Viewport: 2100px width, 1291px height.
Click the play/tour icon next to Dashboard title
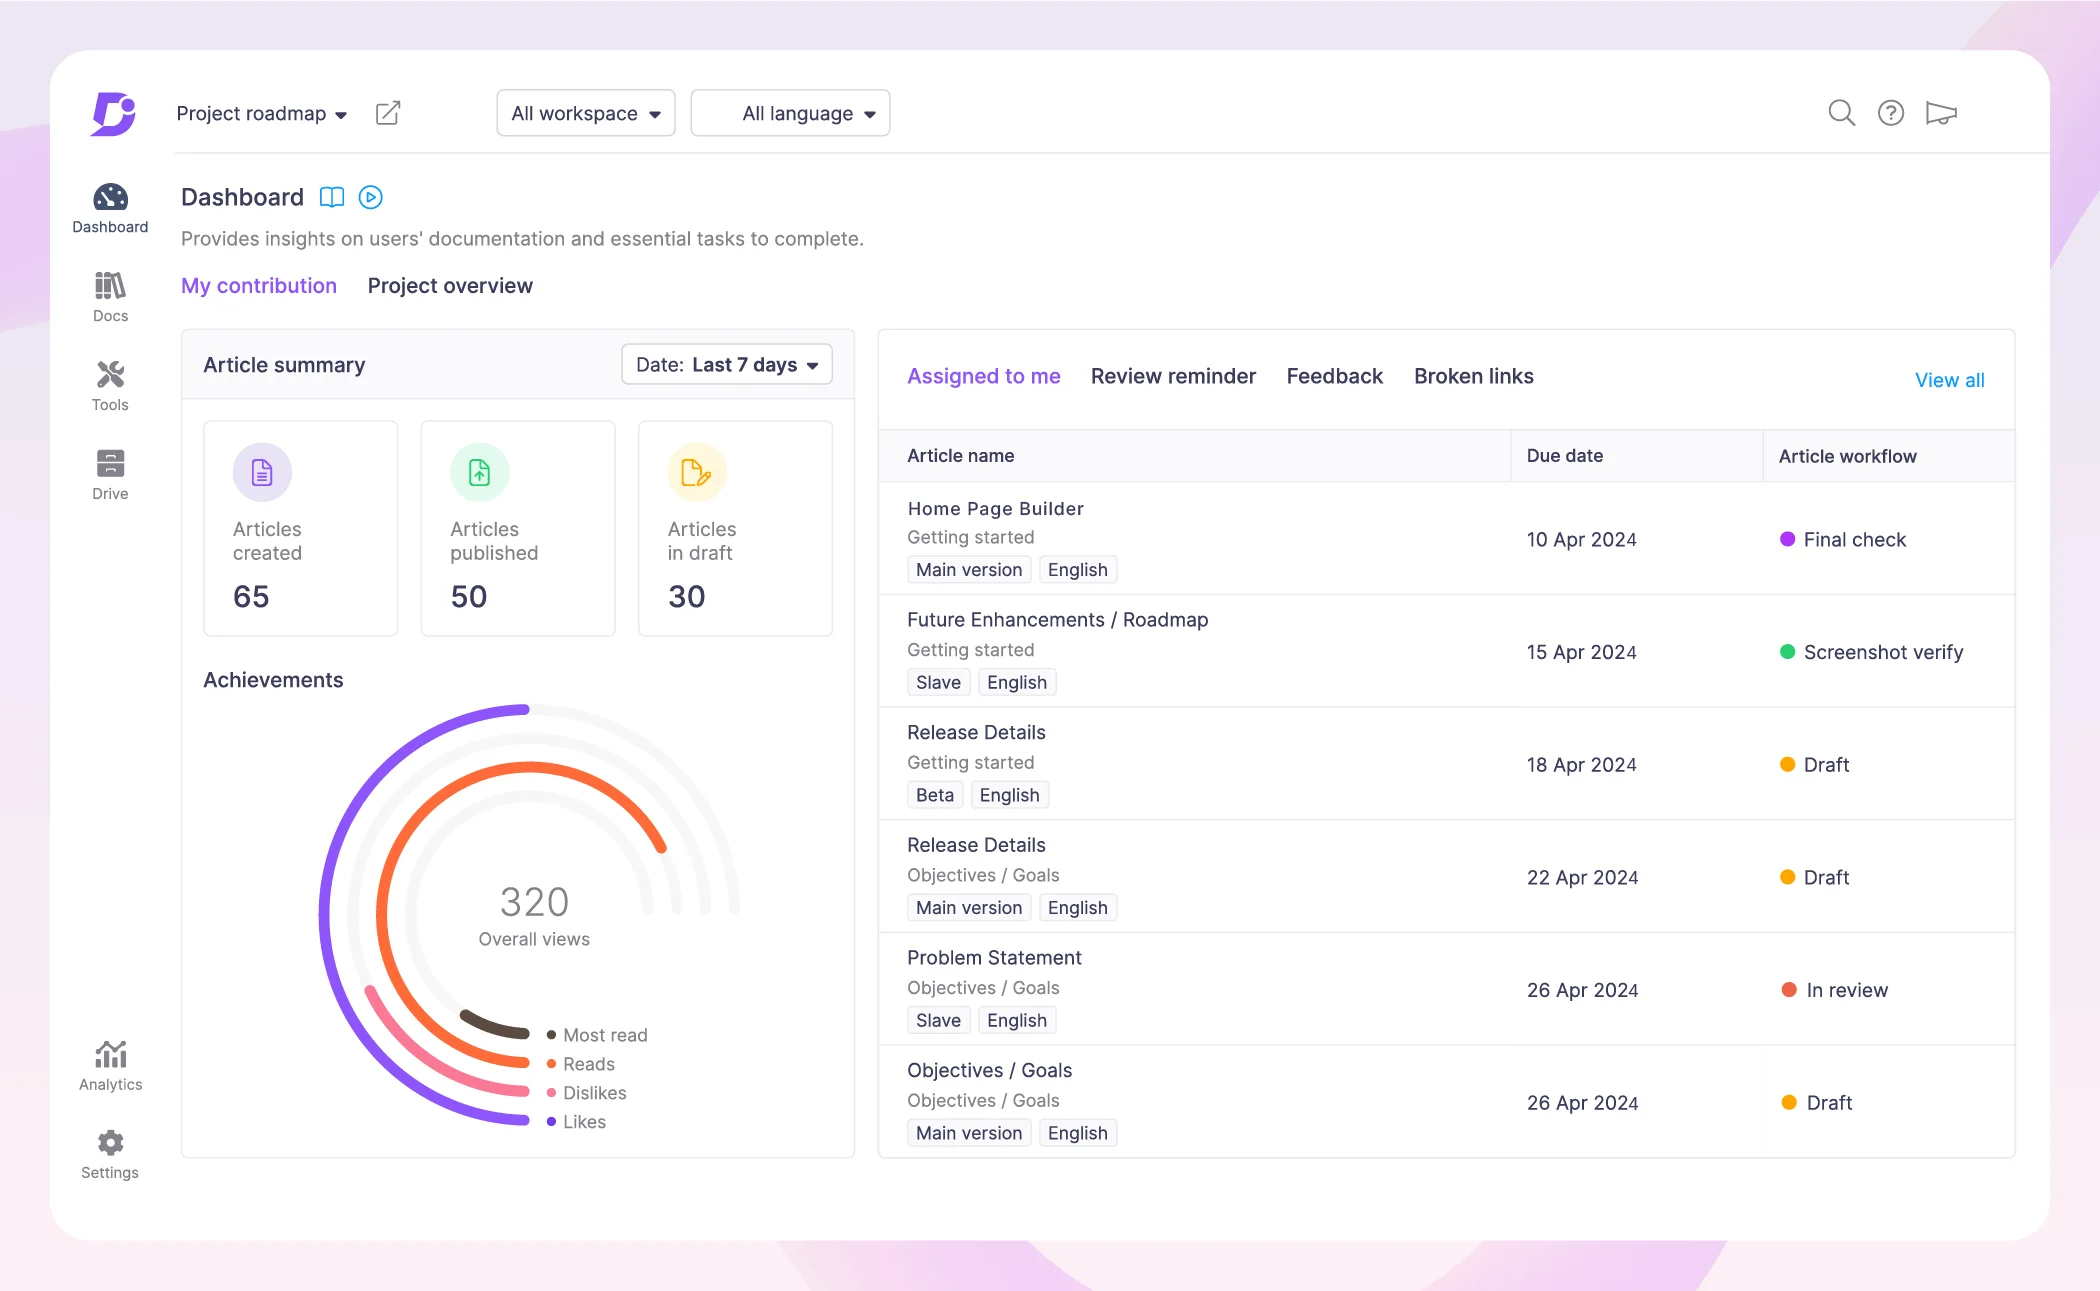[x=368, y=196]
